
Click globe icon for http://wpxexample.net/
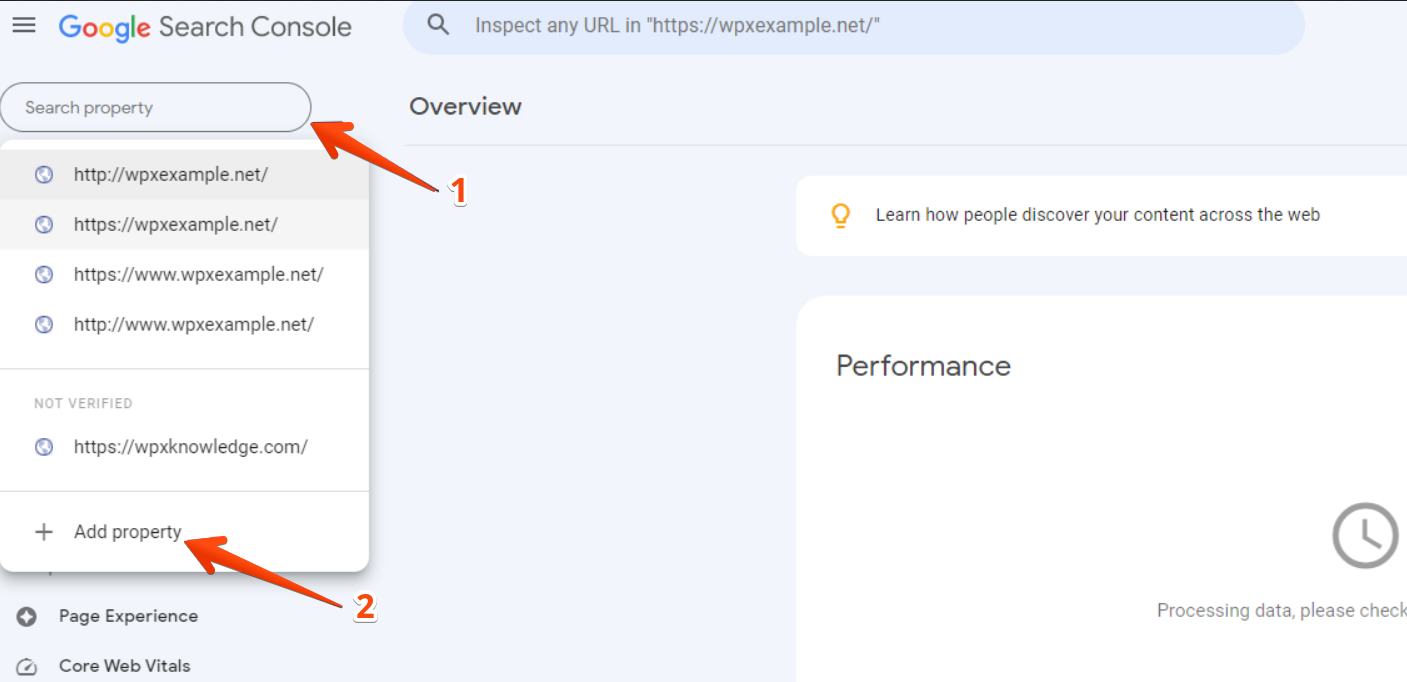44,174
